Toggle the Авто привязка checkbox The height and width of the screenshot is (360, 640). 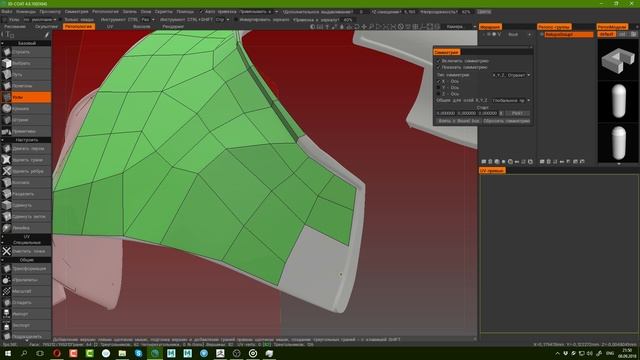point(201,12)
